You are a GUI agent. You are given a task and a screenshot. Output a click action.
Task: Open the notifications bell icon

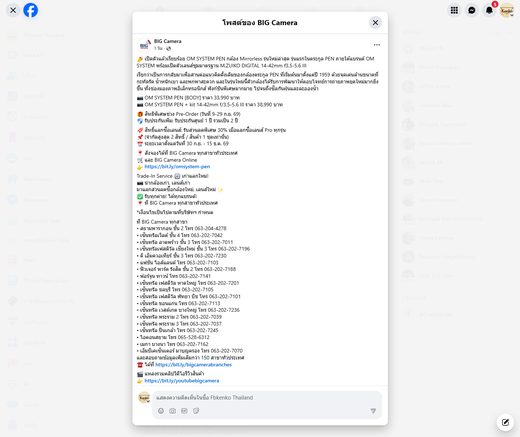tap(489, 10)
